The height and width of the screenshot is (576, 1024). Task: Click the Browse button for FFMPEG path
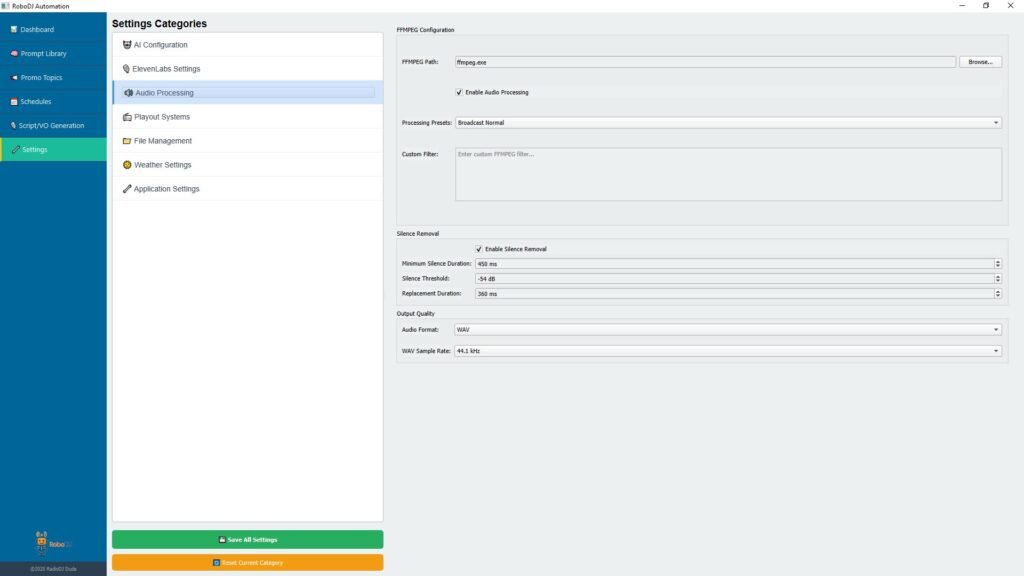pyautogui.click(x=980, y=62)
